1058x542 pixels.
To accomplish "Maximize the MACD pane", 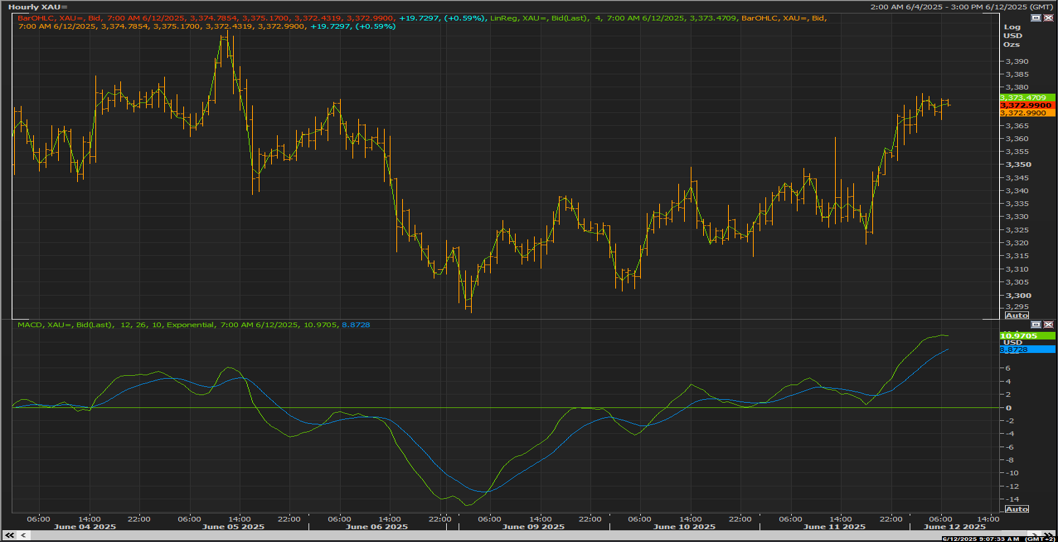I will (x=1036, y=325).
